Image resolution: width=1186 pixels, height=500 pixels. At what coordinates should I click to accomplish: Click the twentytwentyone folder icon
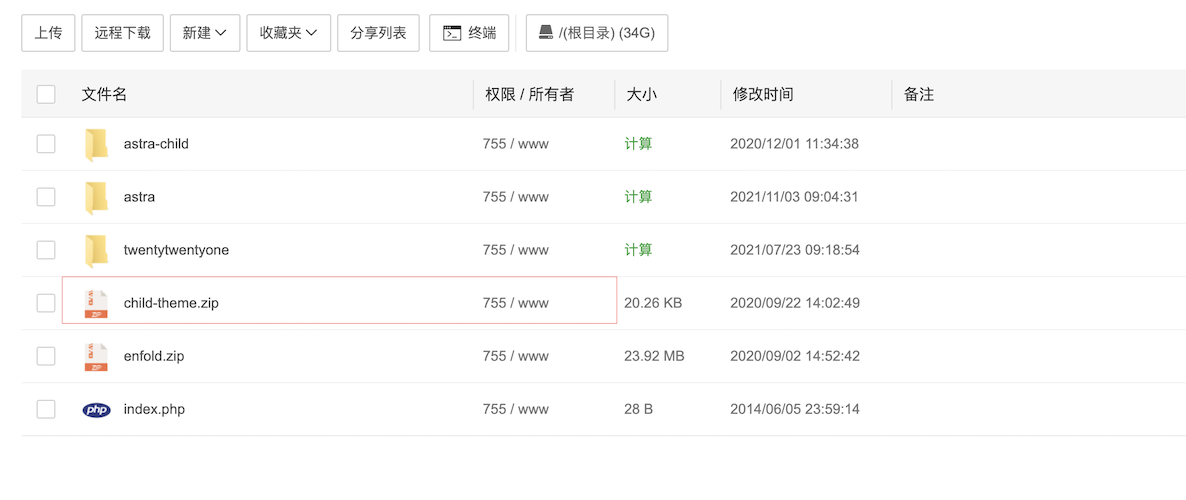pos(96,250)
